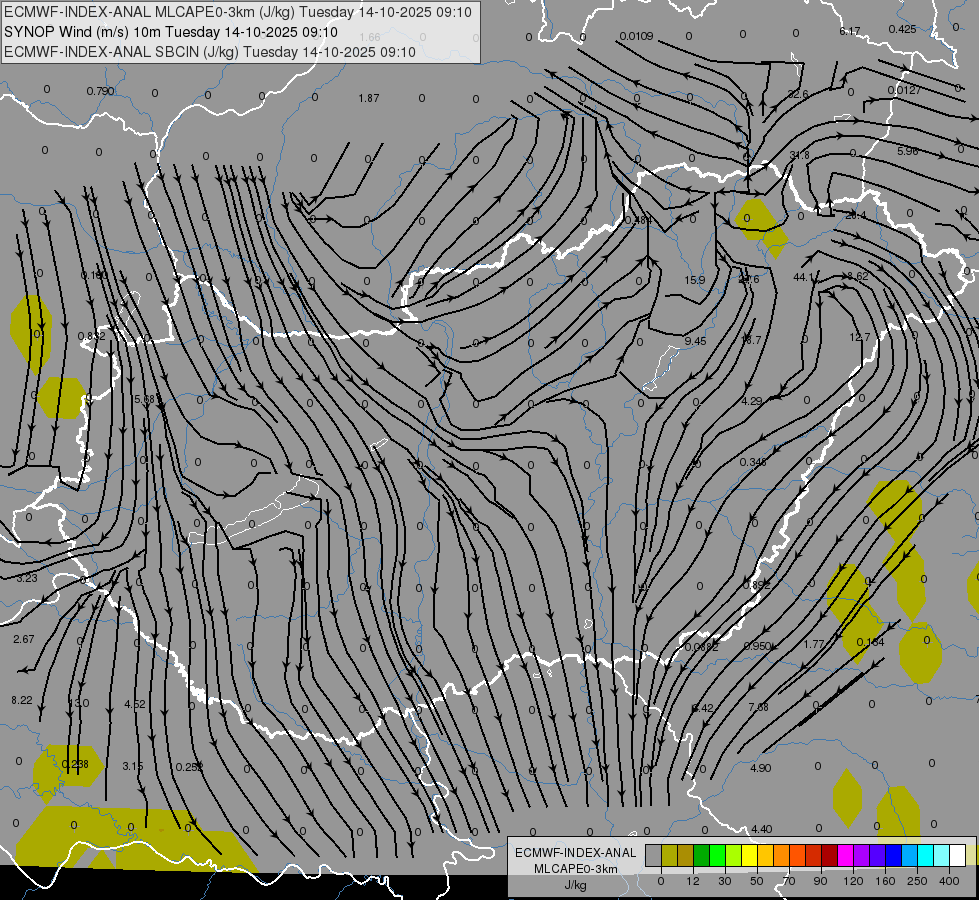Click the 1.87 value near top
The image size is (979, 900).
coord(369,98)
